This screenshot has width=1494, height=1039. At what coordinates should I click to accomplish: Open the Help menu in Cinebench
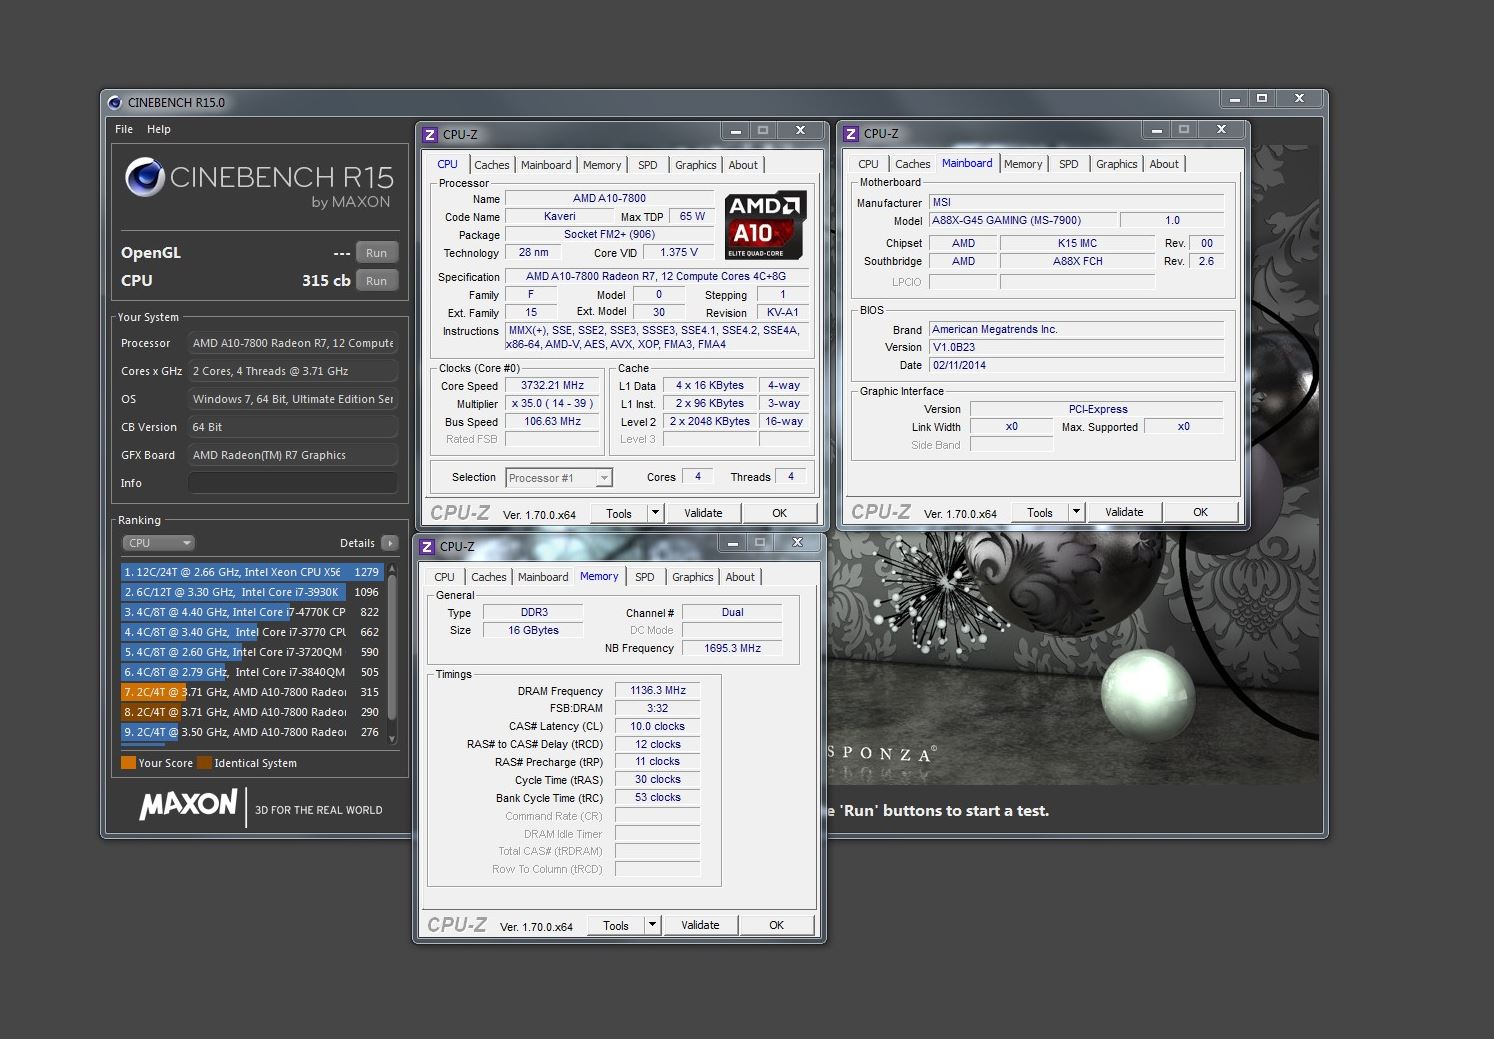pos(159,129)
